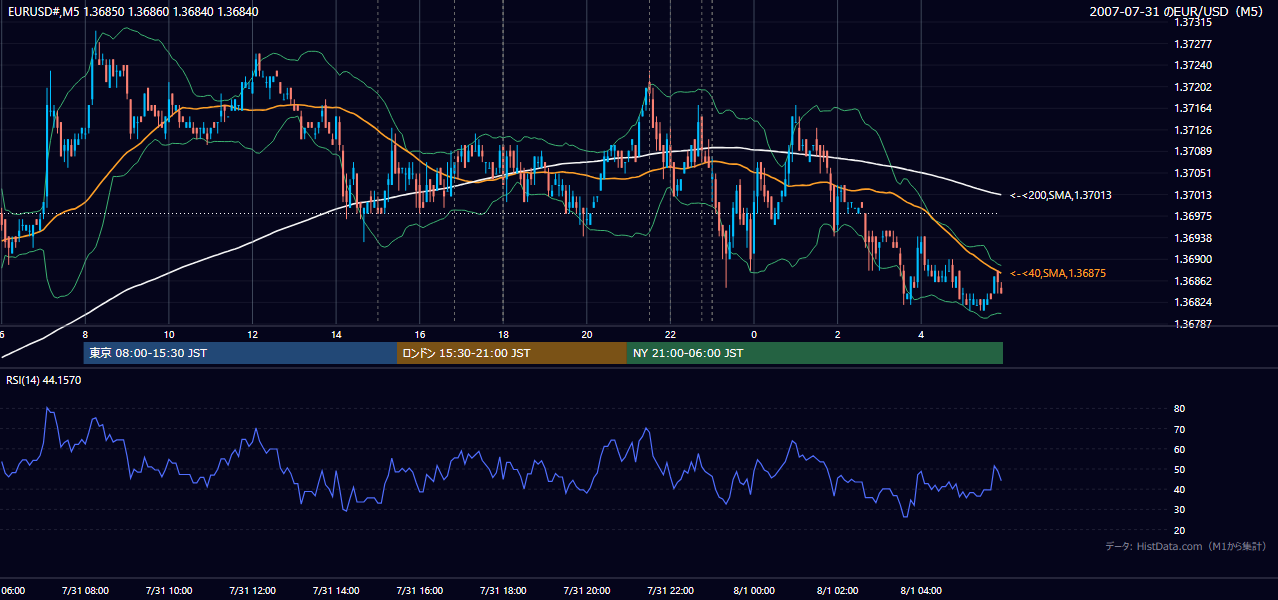Click price axis label 1.36787
This screenshot has height=600, width=1278.
1193,324
